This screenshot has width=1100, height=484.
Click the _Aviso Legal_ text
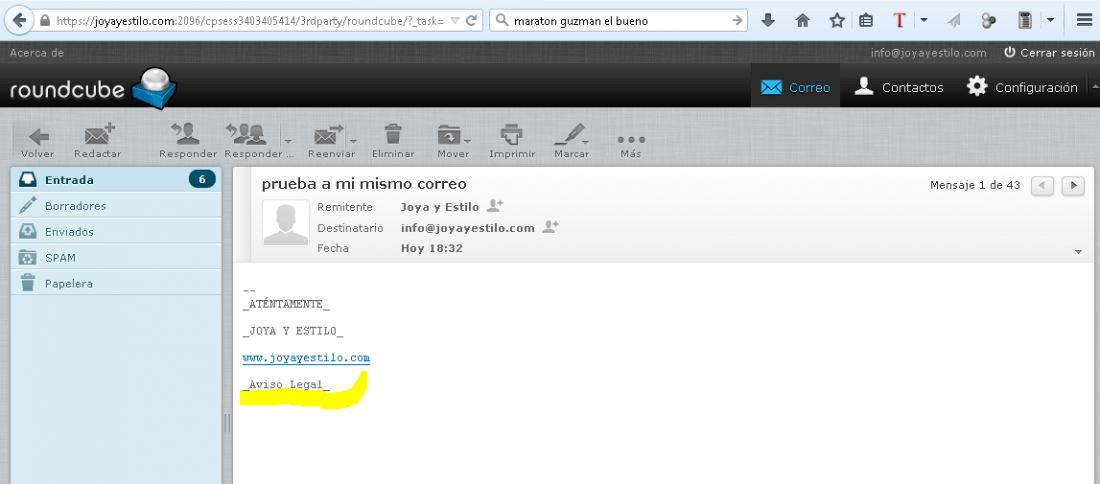286,384
